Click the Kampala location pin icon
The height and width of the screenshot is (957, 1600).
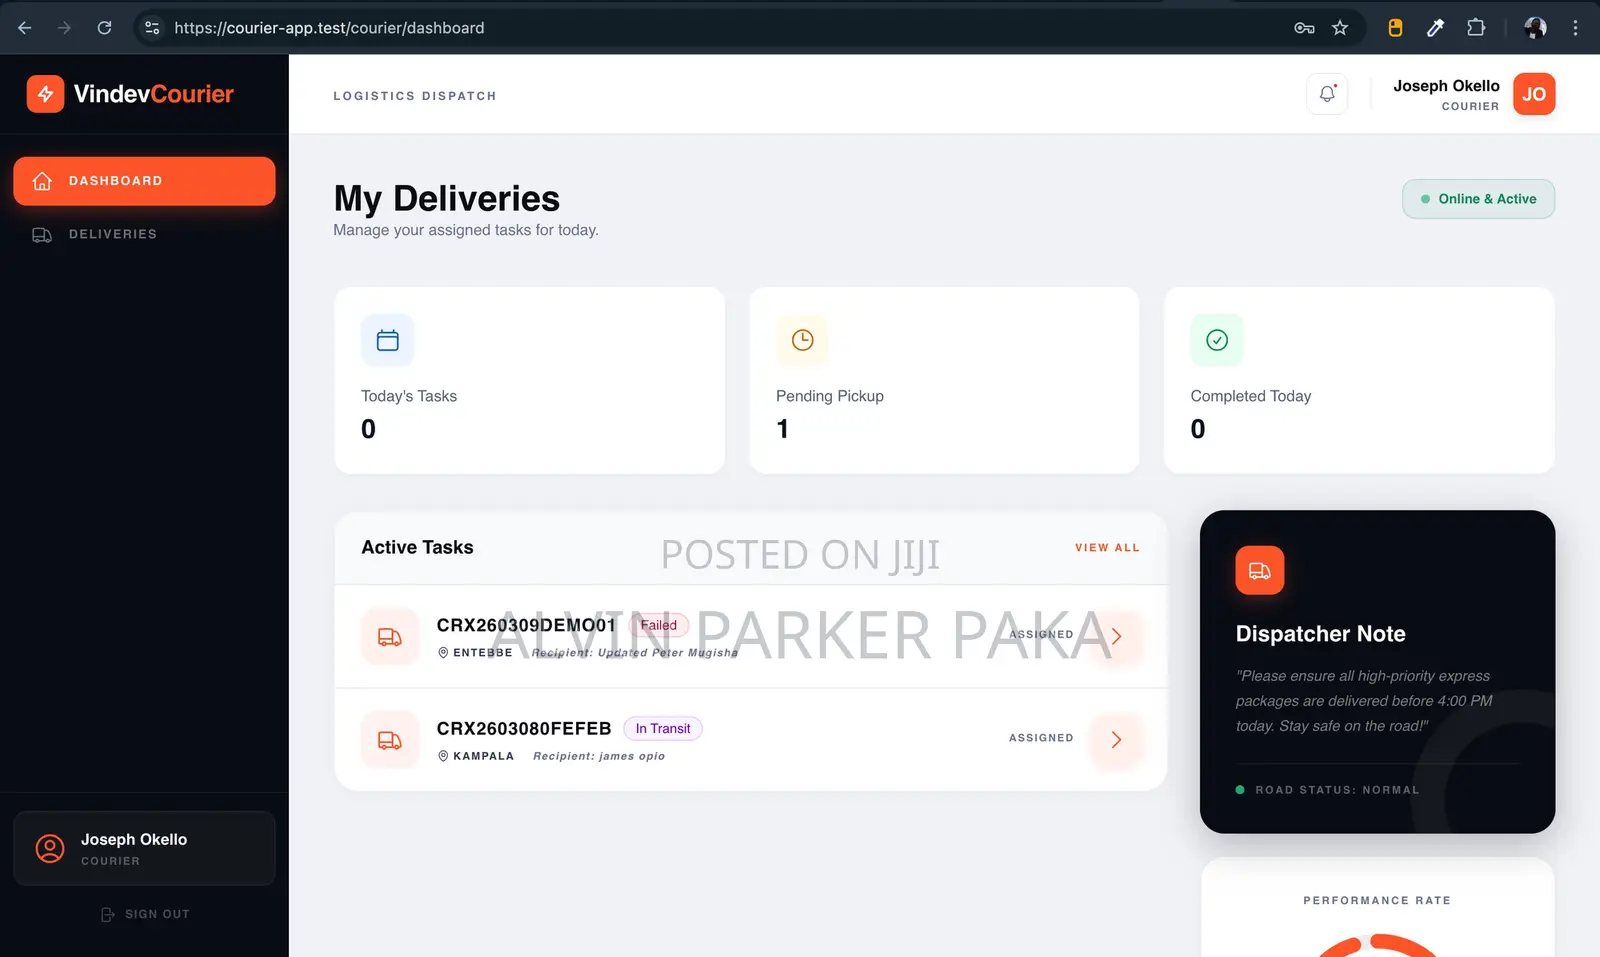[x=443, y=756]
